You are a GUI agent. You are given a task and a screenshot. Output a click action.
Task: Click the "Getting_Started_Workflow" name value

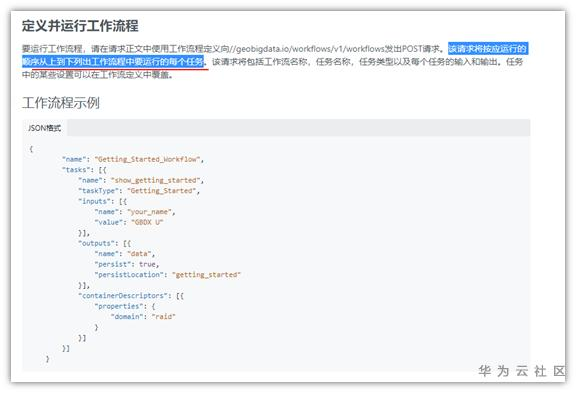click(147, 159)
